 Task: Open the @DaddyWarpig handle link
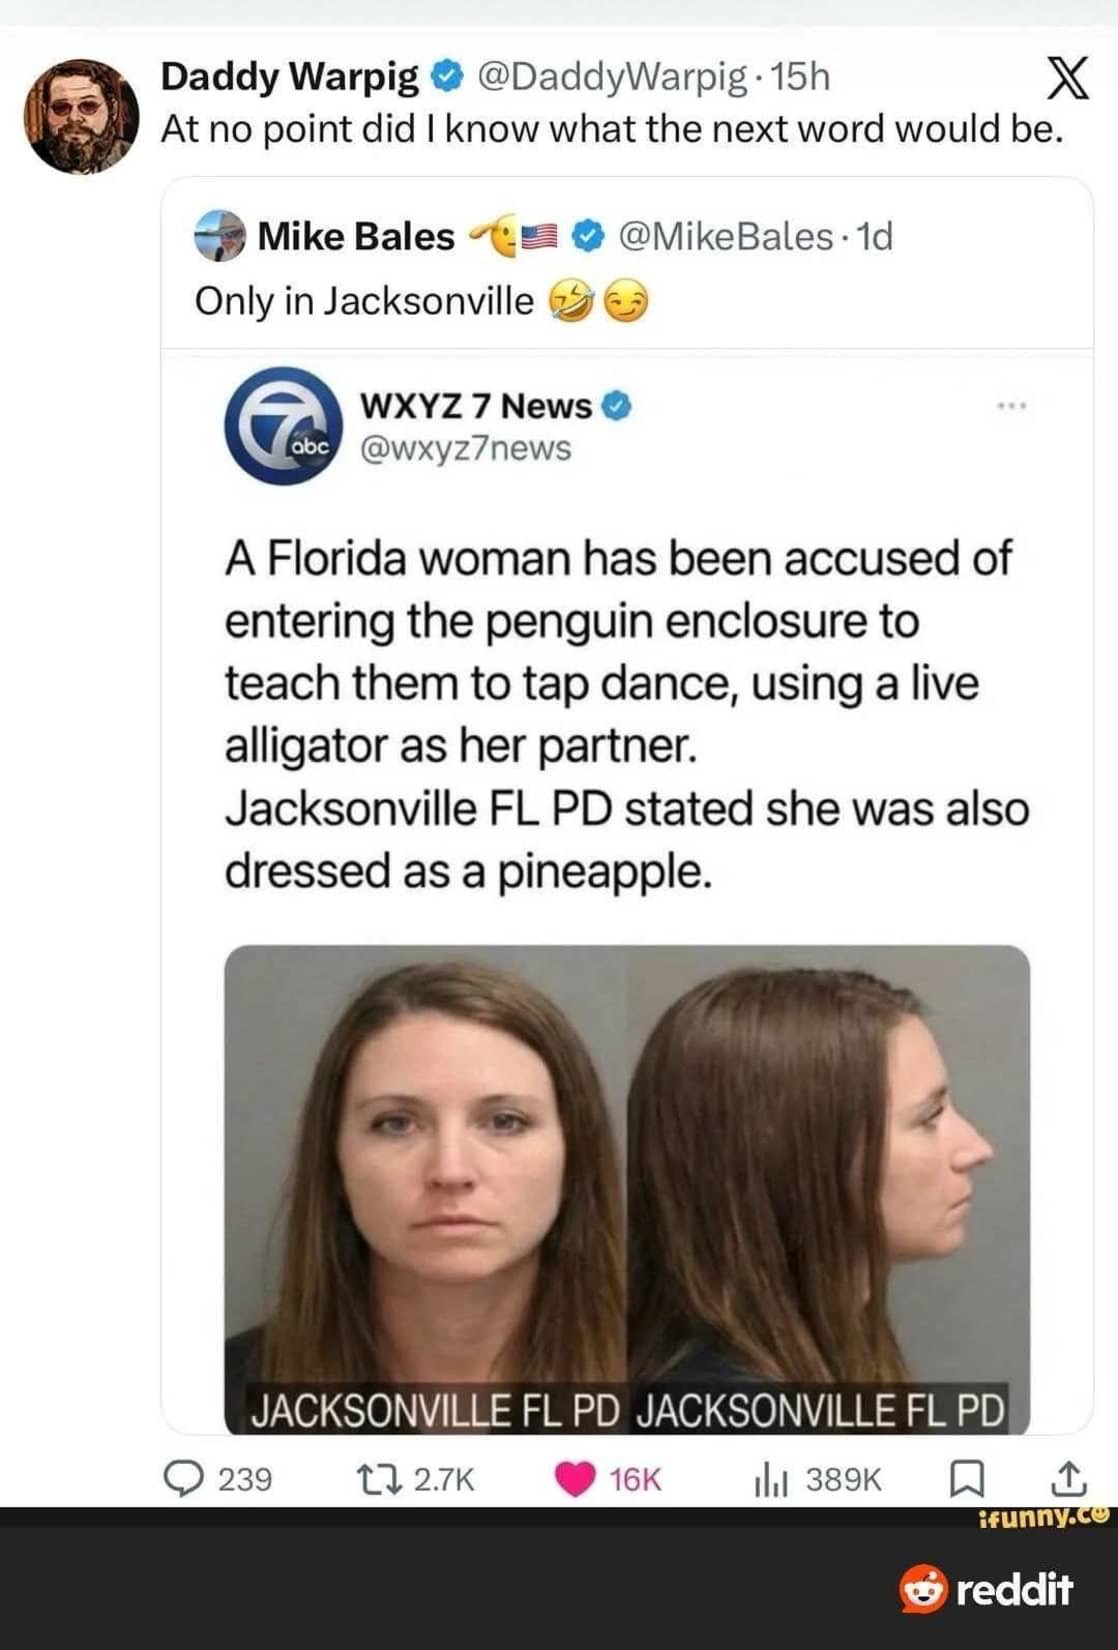click(x=612, y=76)
